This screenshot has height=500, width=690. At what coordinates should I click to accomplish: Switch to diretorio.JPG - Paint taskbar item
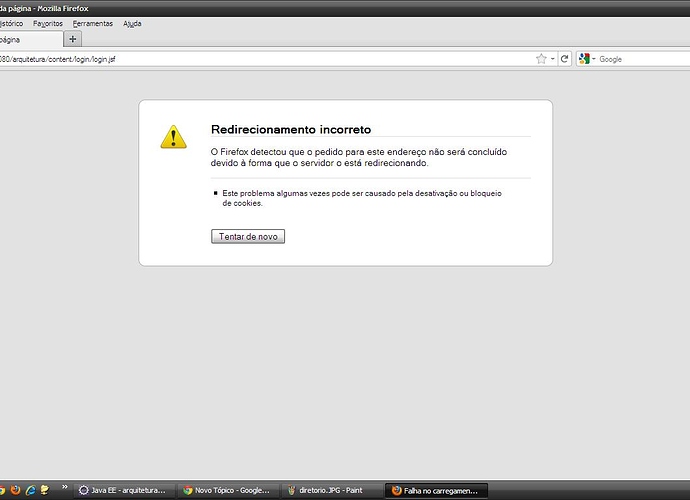[331, 490]
